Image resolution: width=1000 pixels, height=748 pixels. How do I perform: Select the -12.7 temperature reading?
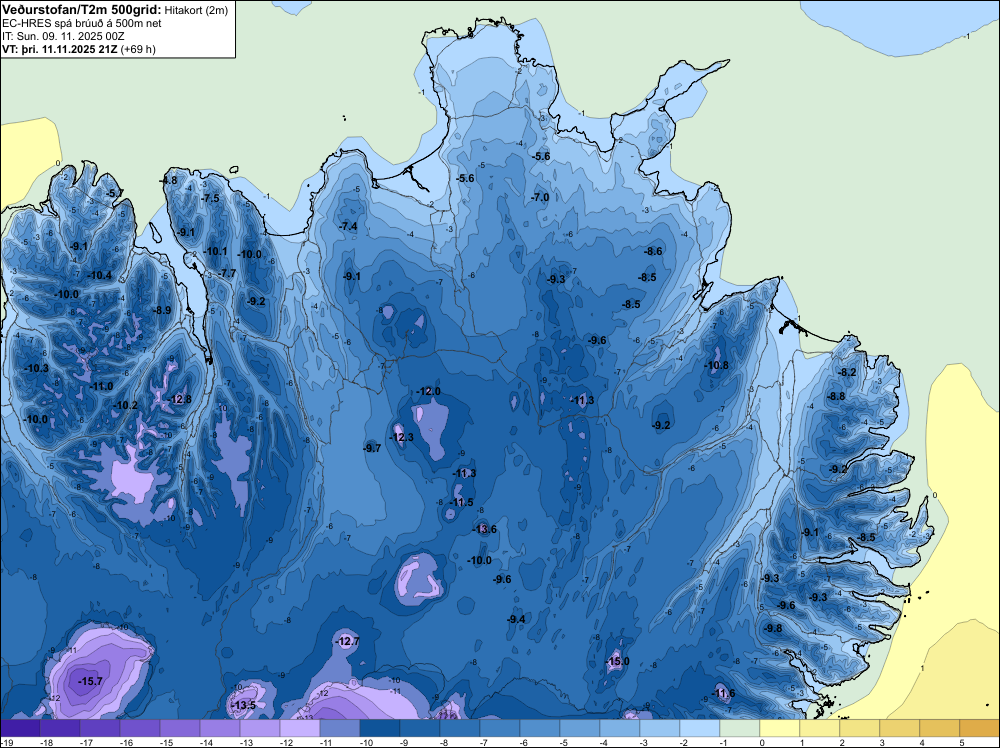click(x=347, y=641)
